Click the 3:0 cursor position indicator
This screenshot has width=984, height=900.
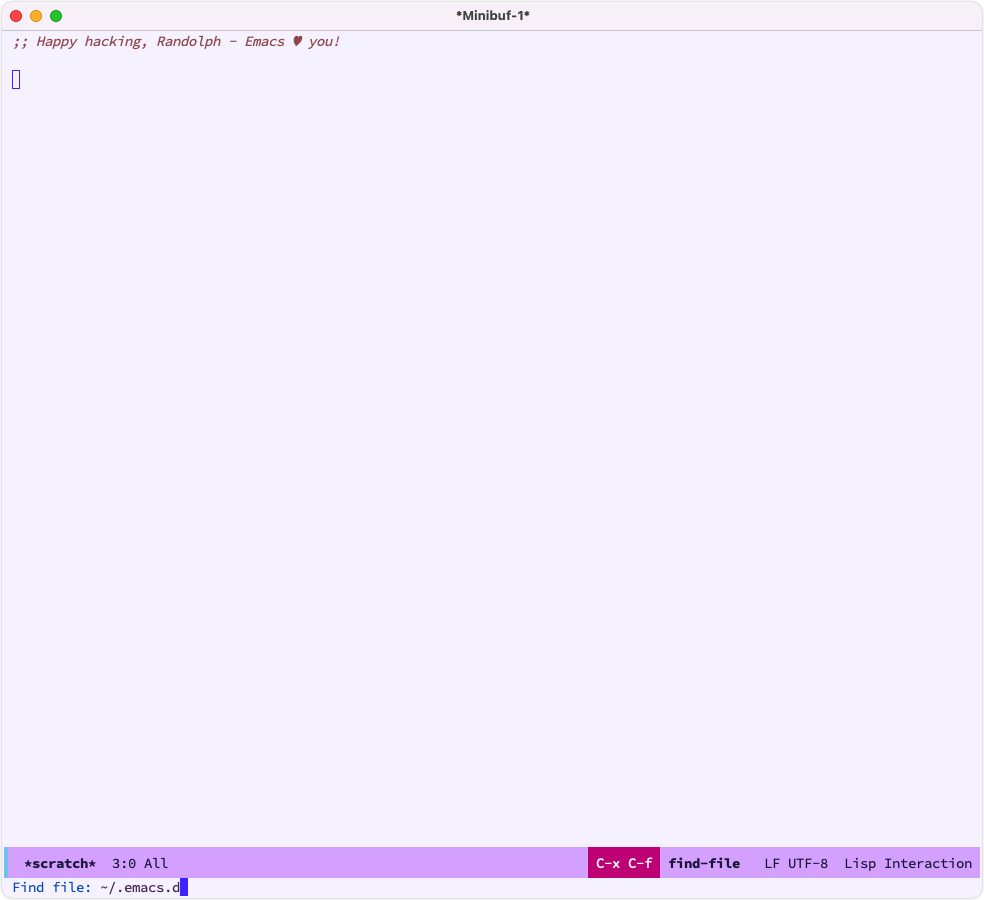pos(124,864)
